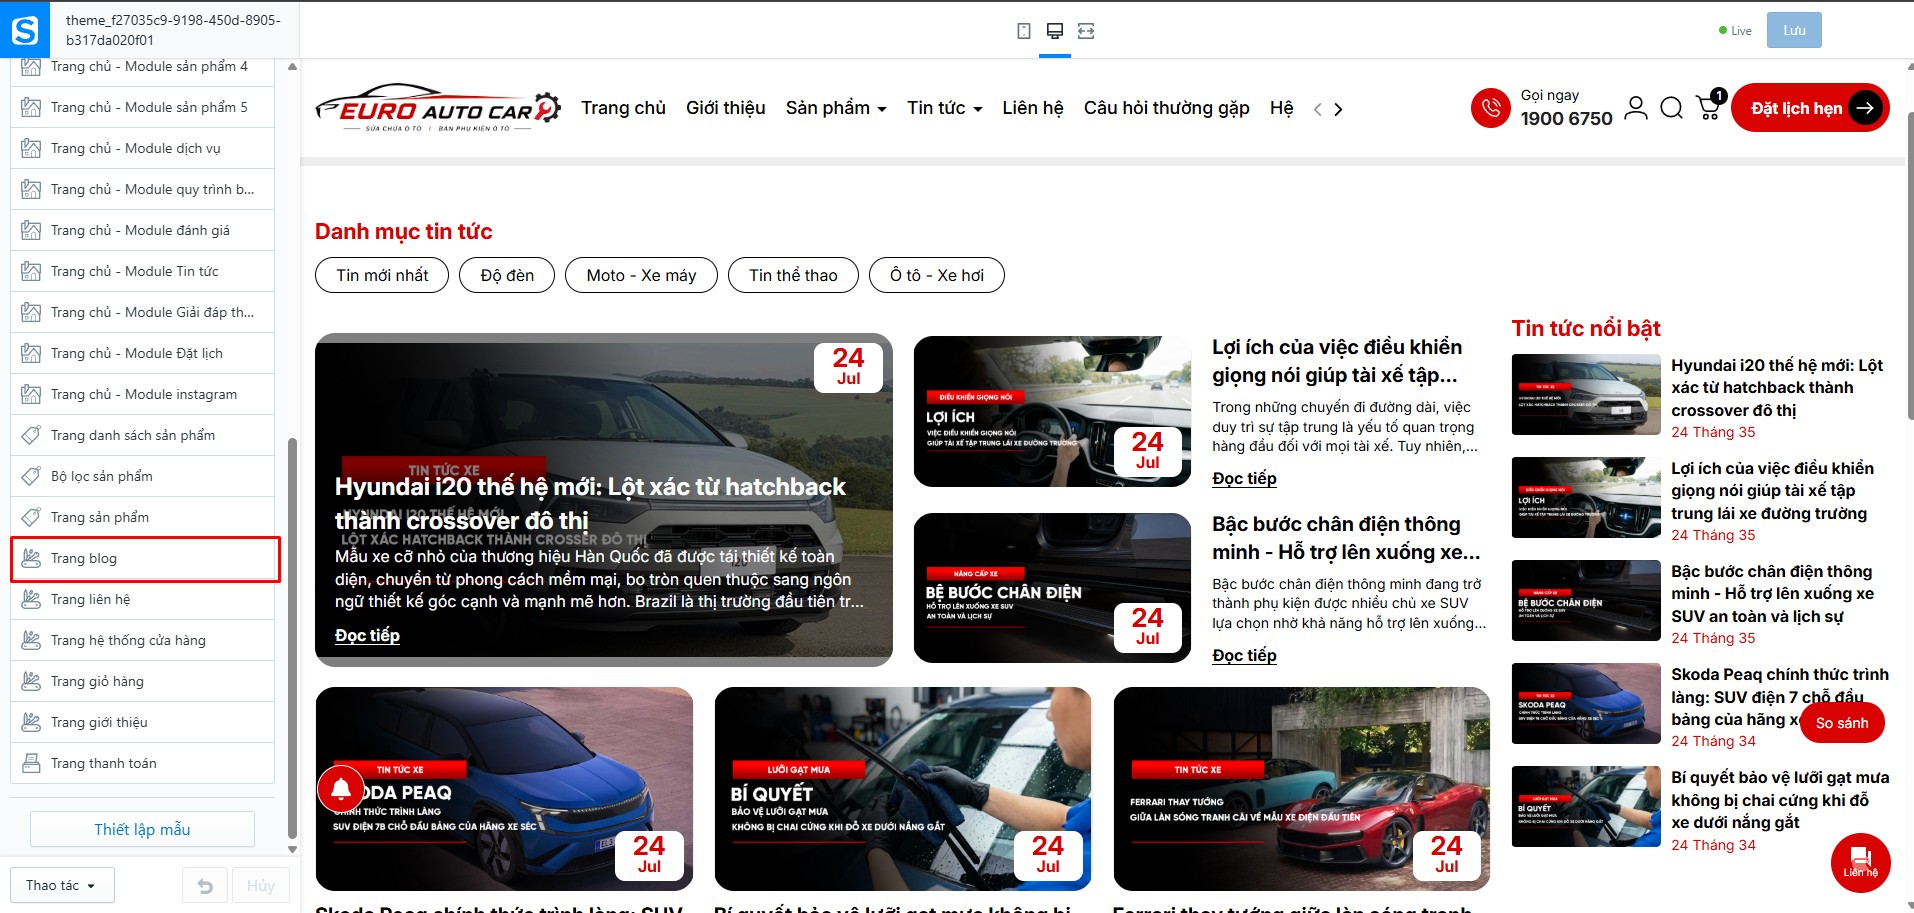Select Trang chủ - Module dịch vụ
The image size is (1914, 913).
coord(143,148)
